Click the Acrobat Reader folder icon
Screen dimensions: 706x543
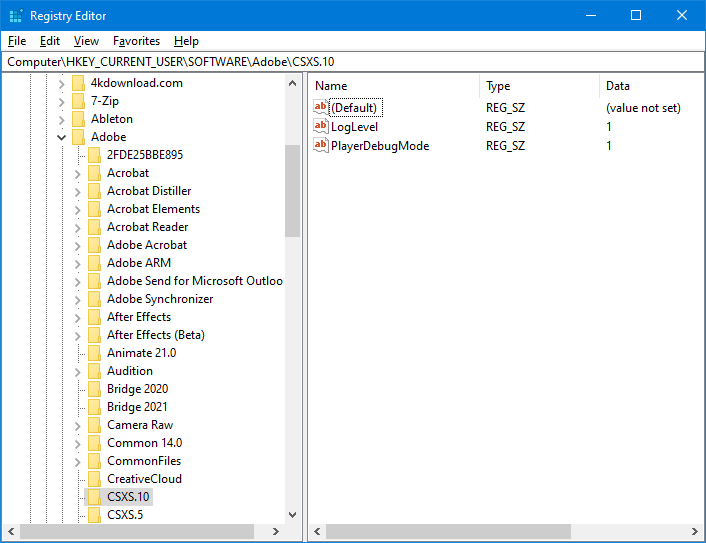click(95, 227)
